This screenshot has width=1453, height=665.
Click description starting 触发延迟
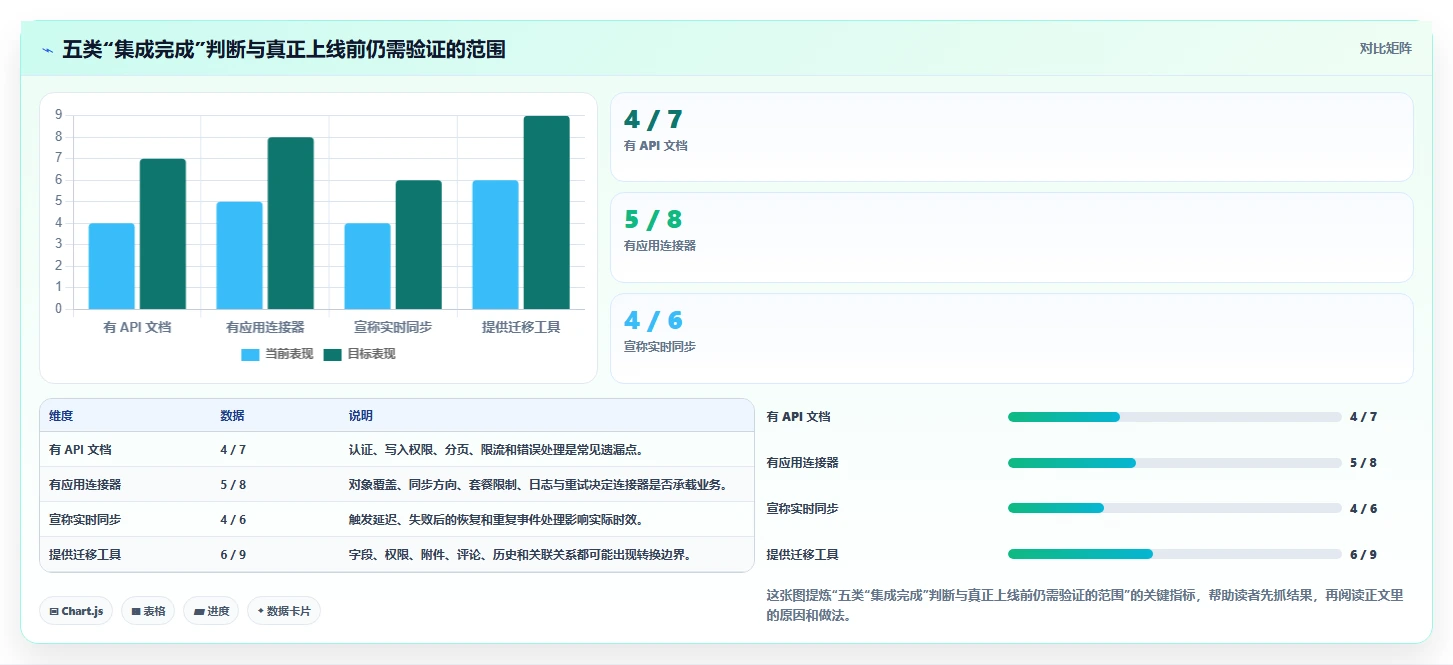(x=496, y=520)
